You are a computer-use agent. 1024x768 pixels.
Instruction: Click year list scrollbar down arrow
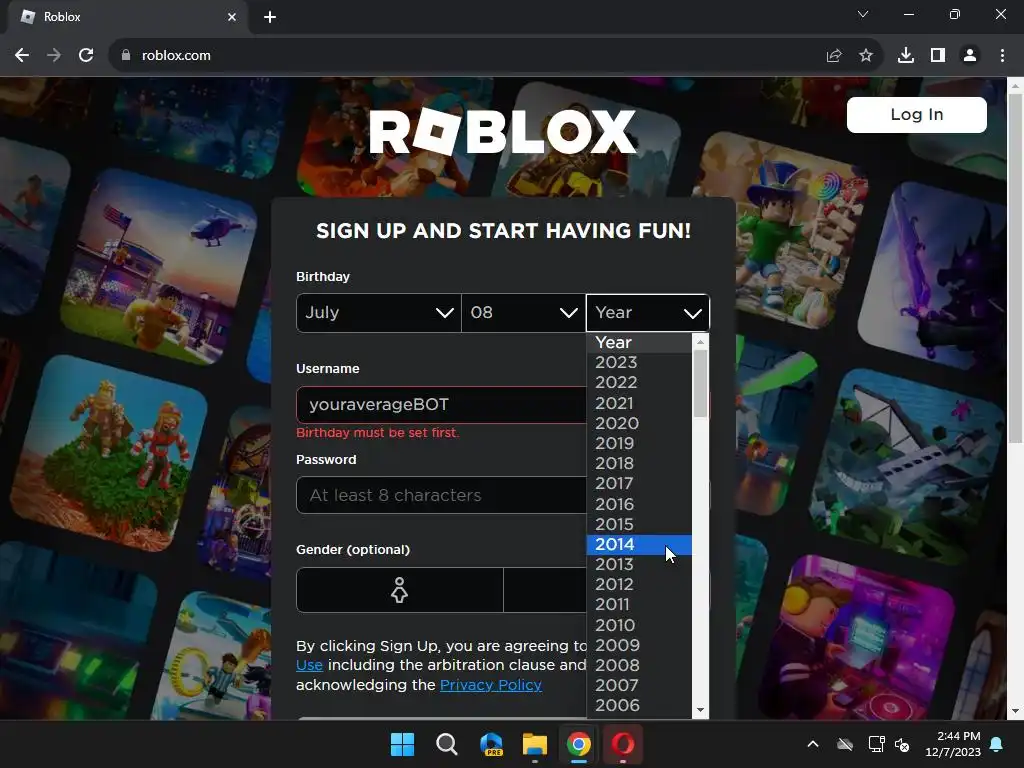pyautogui.click(x=700, y=710)
